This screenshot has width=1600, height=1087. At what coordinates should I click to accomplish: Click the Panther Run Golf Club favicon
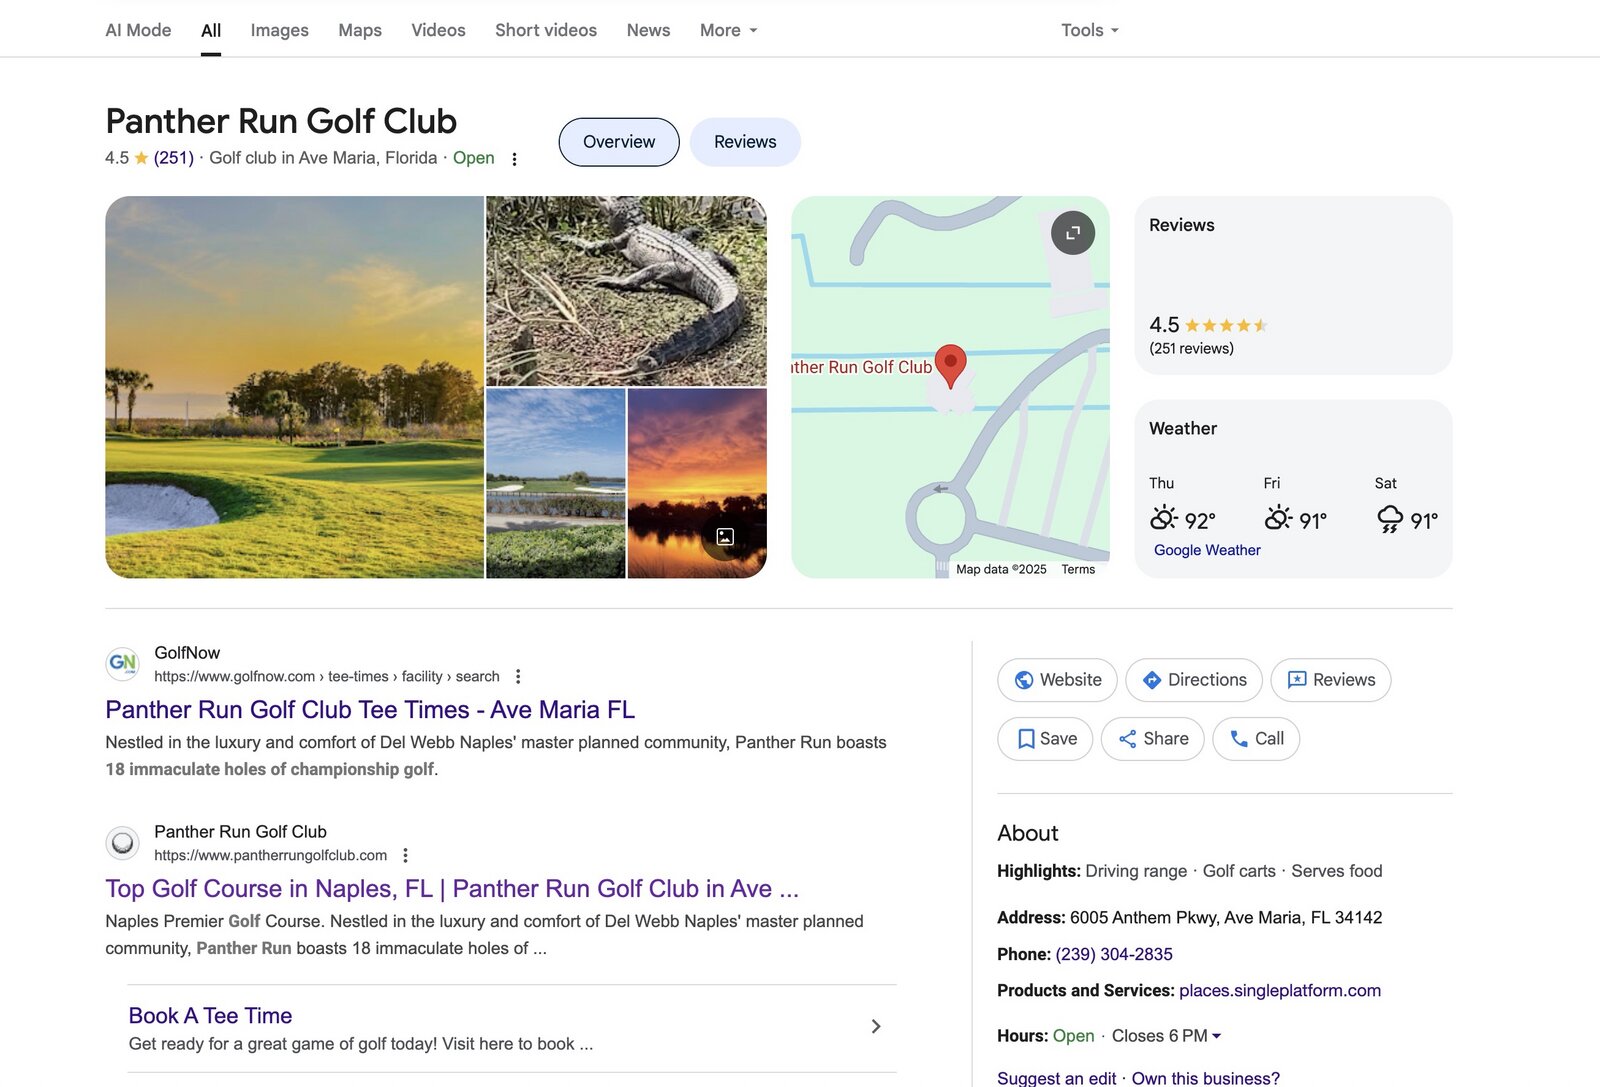point(122,843)
